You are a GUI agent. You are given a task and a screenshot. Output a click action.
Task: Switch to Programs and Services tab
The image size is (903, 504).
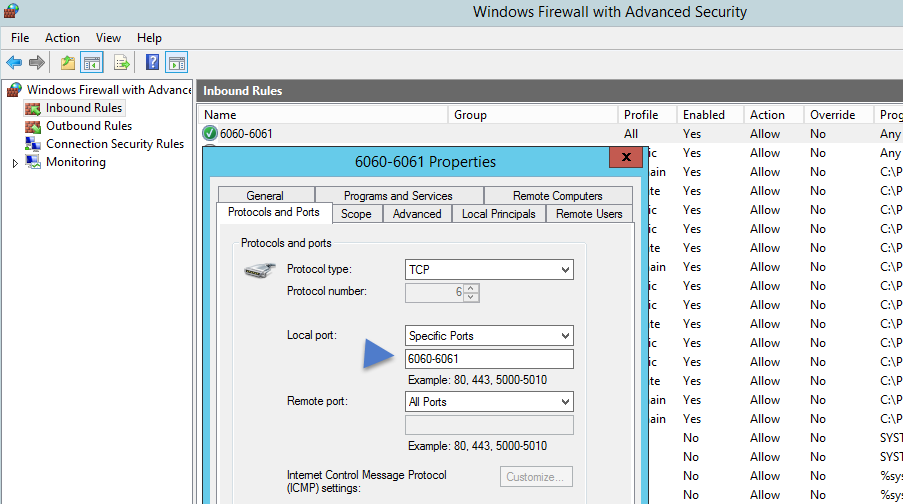pyautogui.click(x=399, y=196)
